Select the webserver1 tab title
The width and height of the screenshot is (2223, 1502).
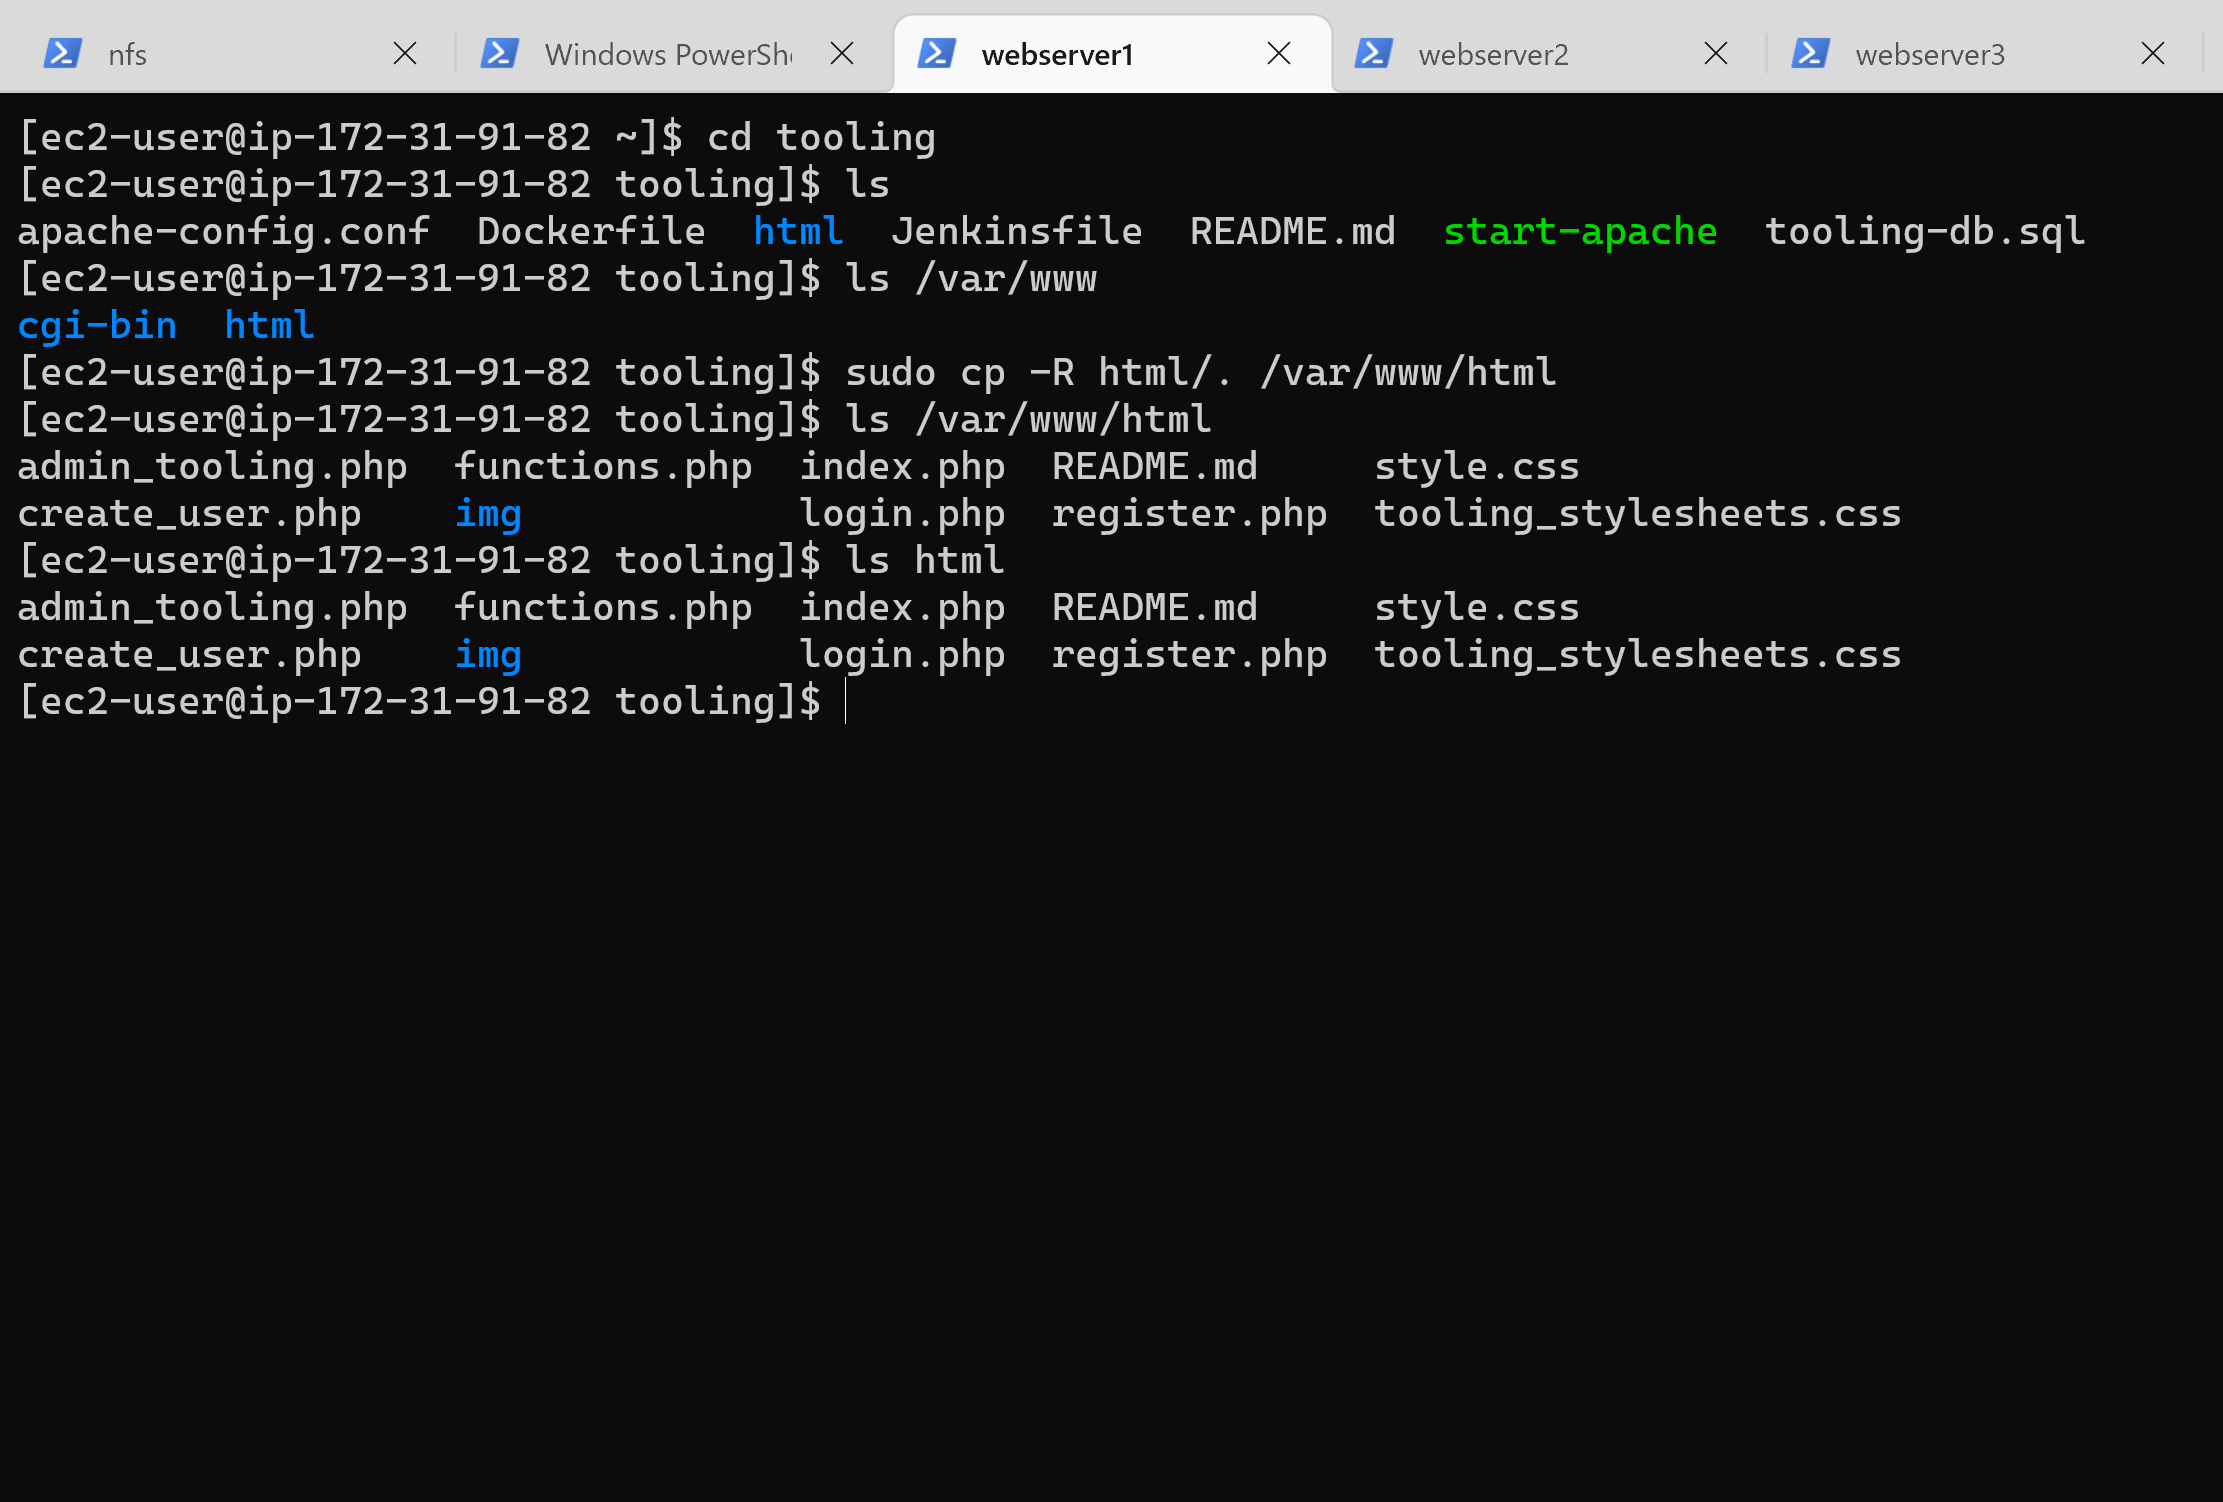point(1057,54)
